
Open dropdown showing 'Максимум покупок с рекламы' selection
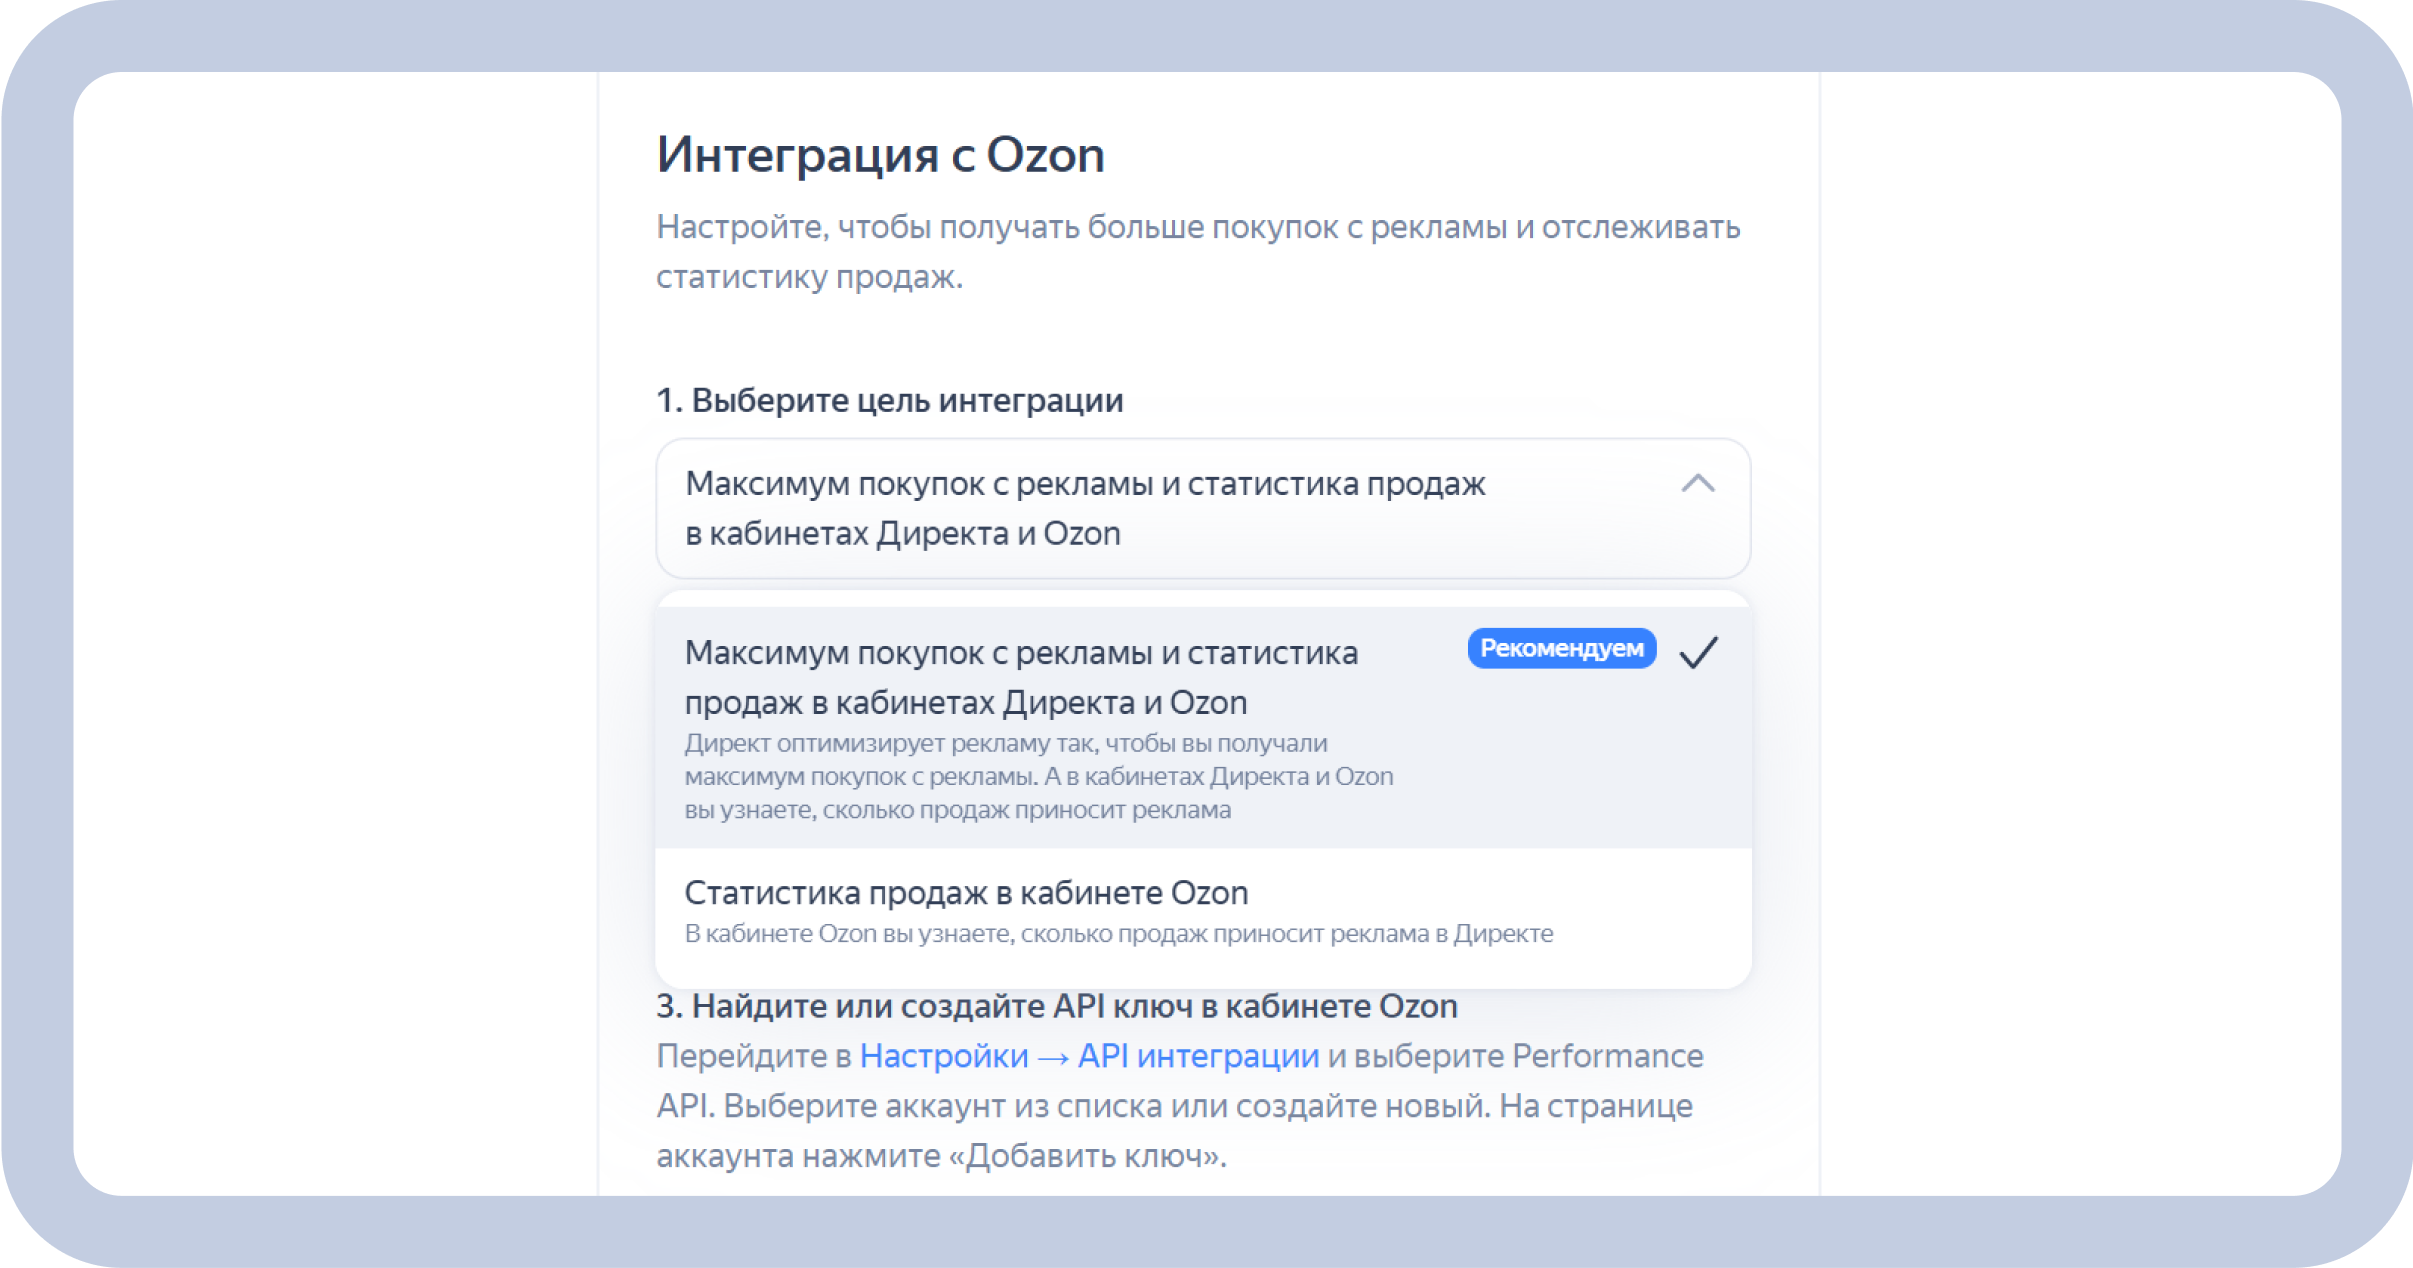[x=1203, y=508]
